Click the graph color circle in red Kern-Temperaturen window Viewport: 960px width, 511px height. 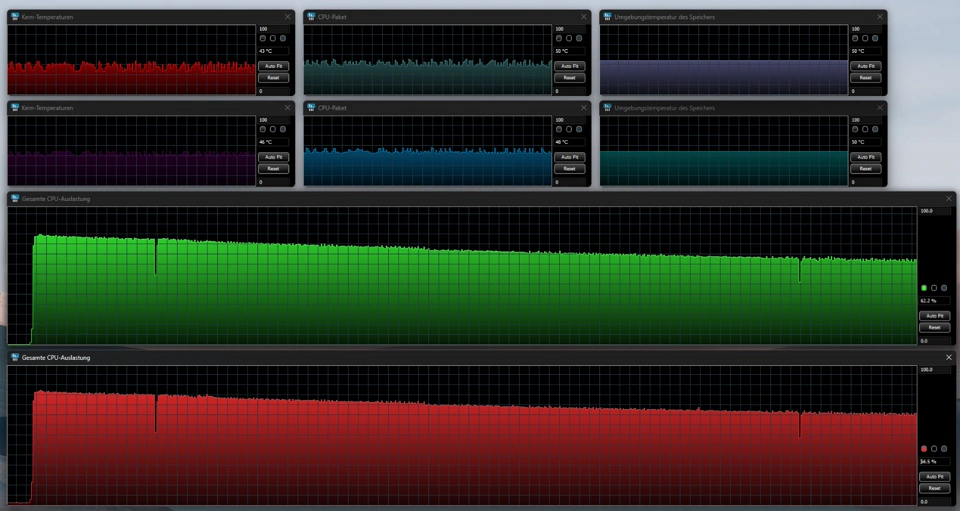[263, 38]
